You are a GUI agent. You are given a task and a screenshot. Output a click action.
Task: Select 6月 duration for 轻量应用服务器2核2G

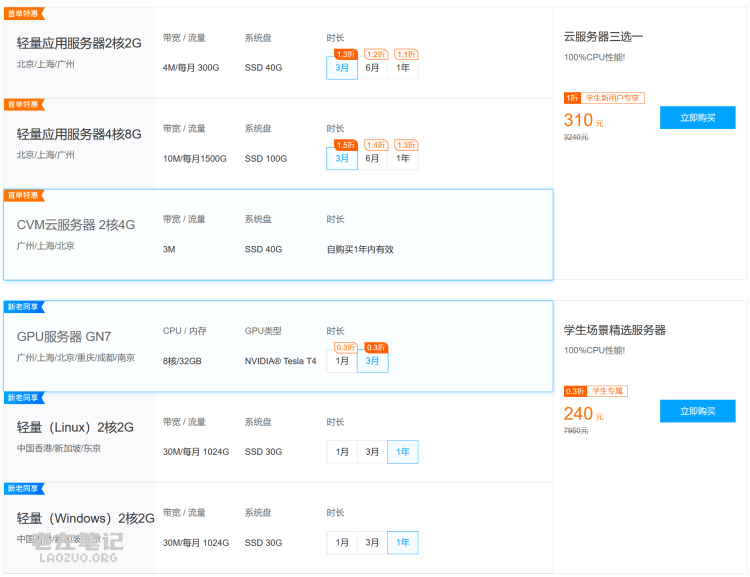point(372,68)
